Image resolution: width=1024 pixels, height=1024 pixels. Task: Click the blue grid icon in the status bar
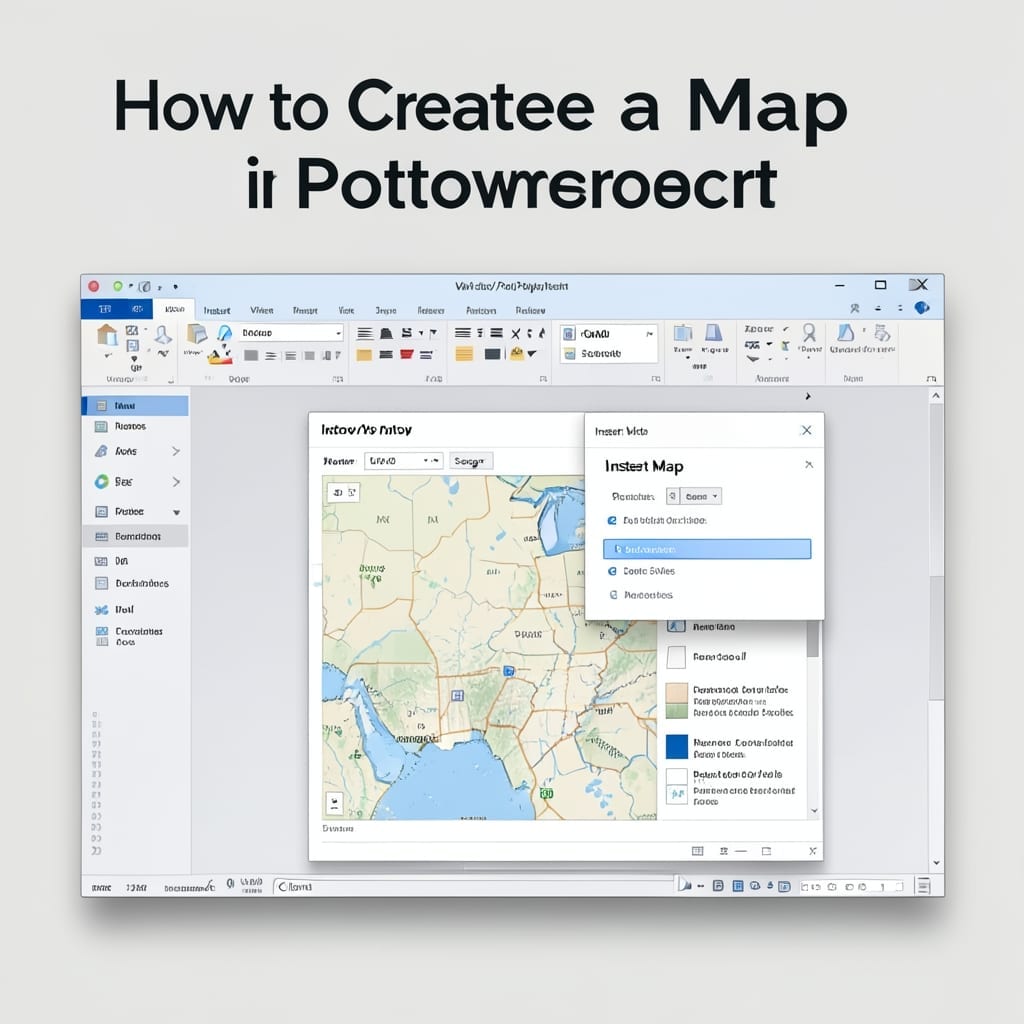(x=738, y=886)
